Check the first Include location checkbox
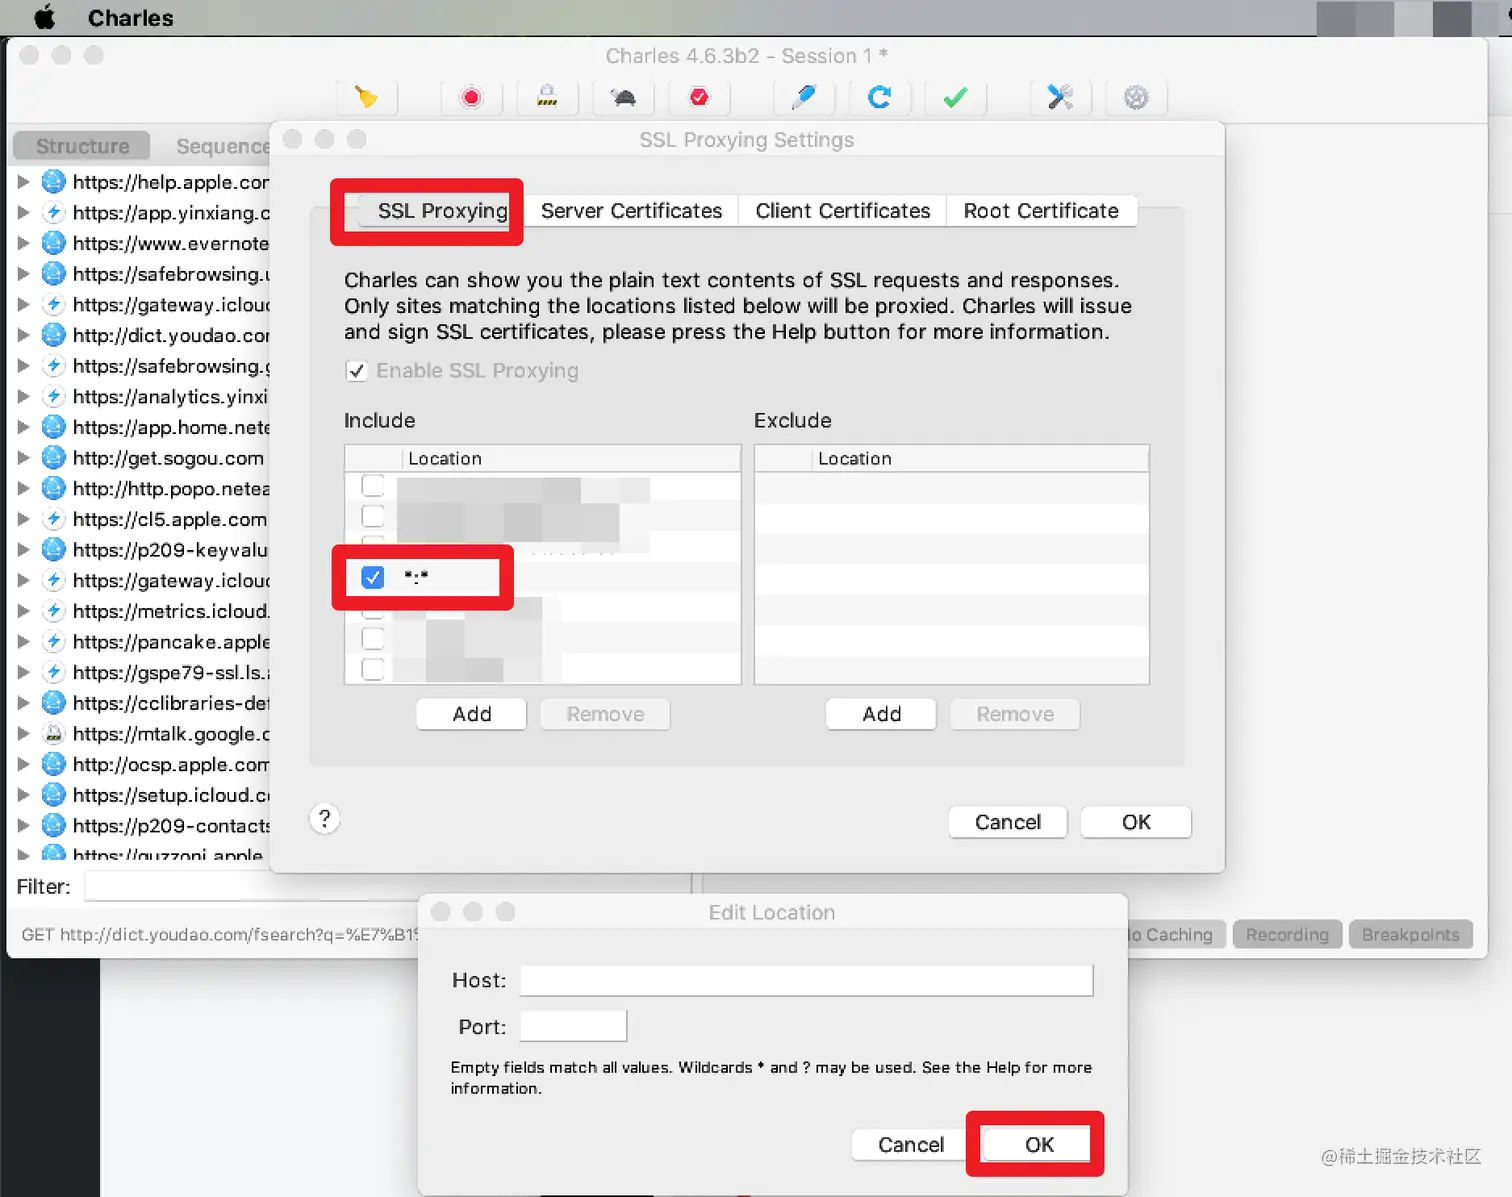The image size is (1512, 1197). pyautogui.click(x=372, y=485)
